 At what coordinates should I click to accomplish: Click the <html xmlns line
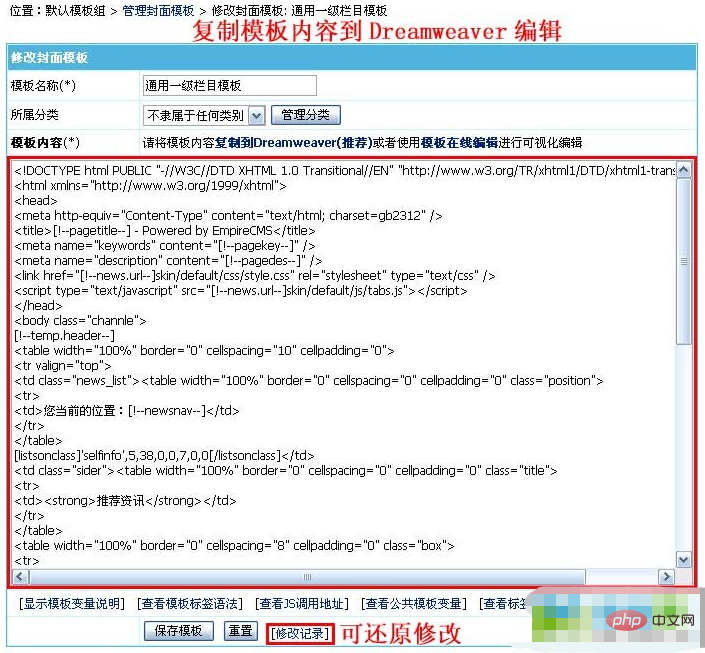pos(150,185)
